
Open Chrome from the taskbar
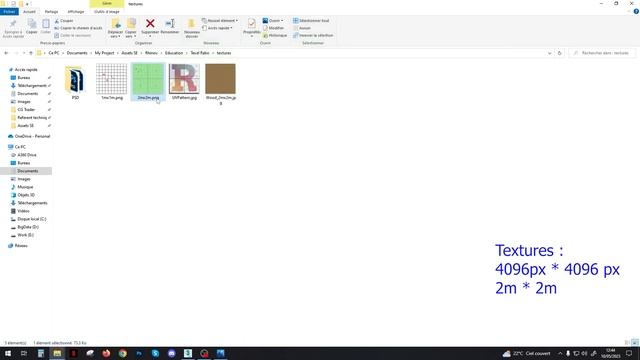pos(122,353)
